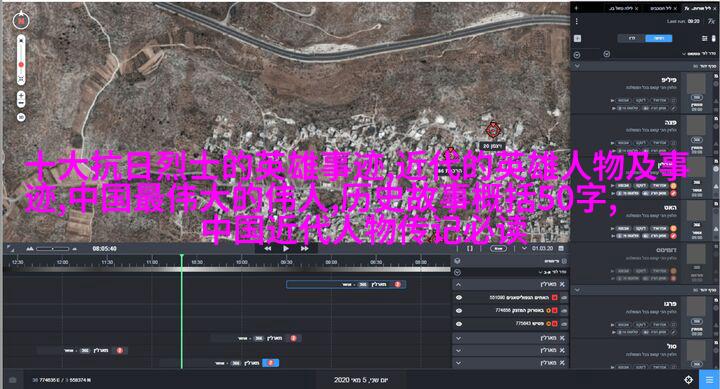Toggle the Now live button in playback bar
Viewport: 720px width, 389px height.
[x=498, y=248]
